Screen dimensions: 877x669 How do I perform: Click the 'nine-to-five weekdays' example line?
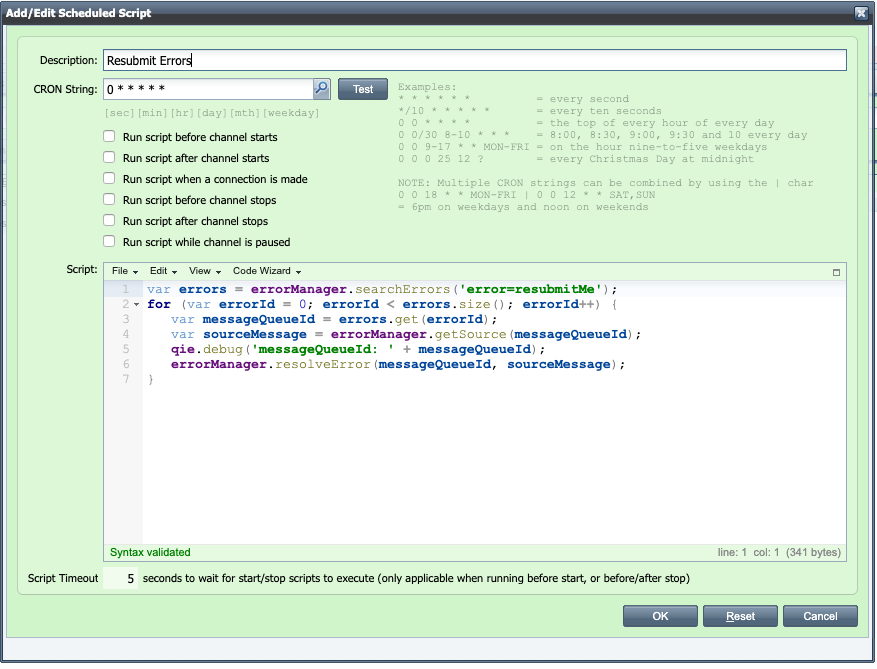[x=583, y=147]
